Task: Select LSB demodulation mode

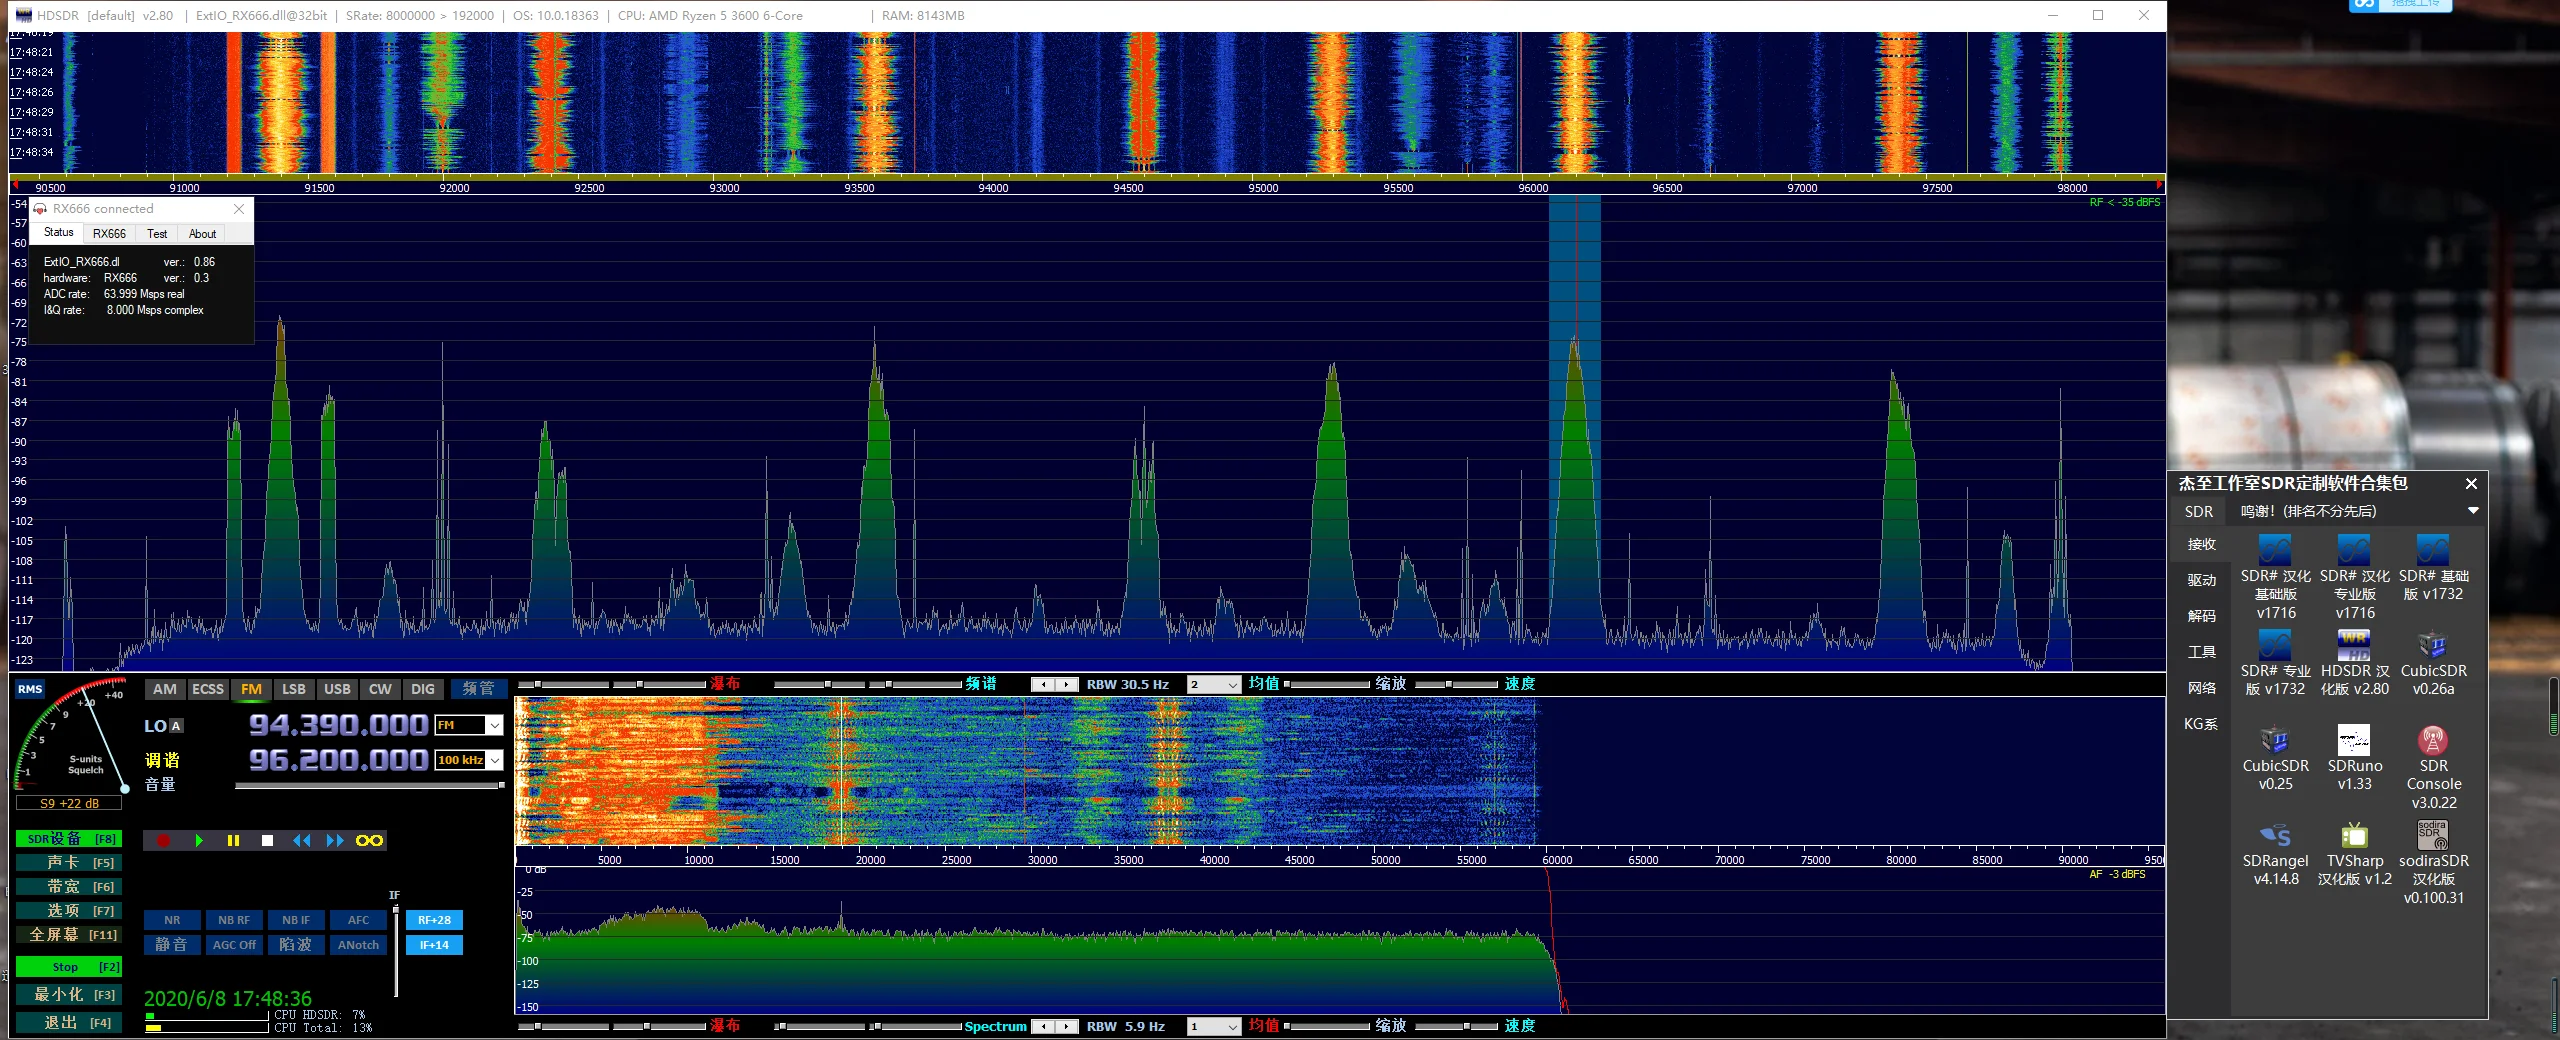Action: coord(294,689)
